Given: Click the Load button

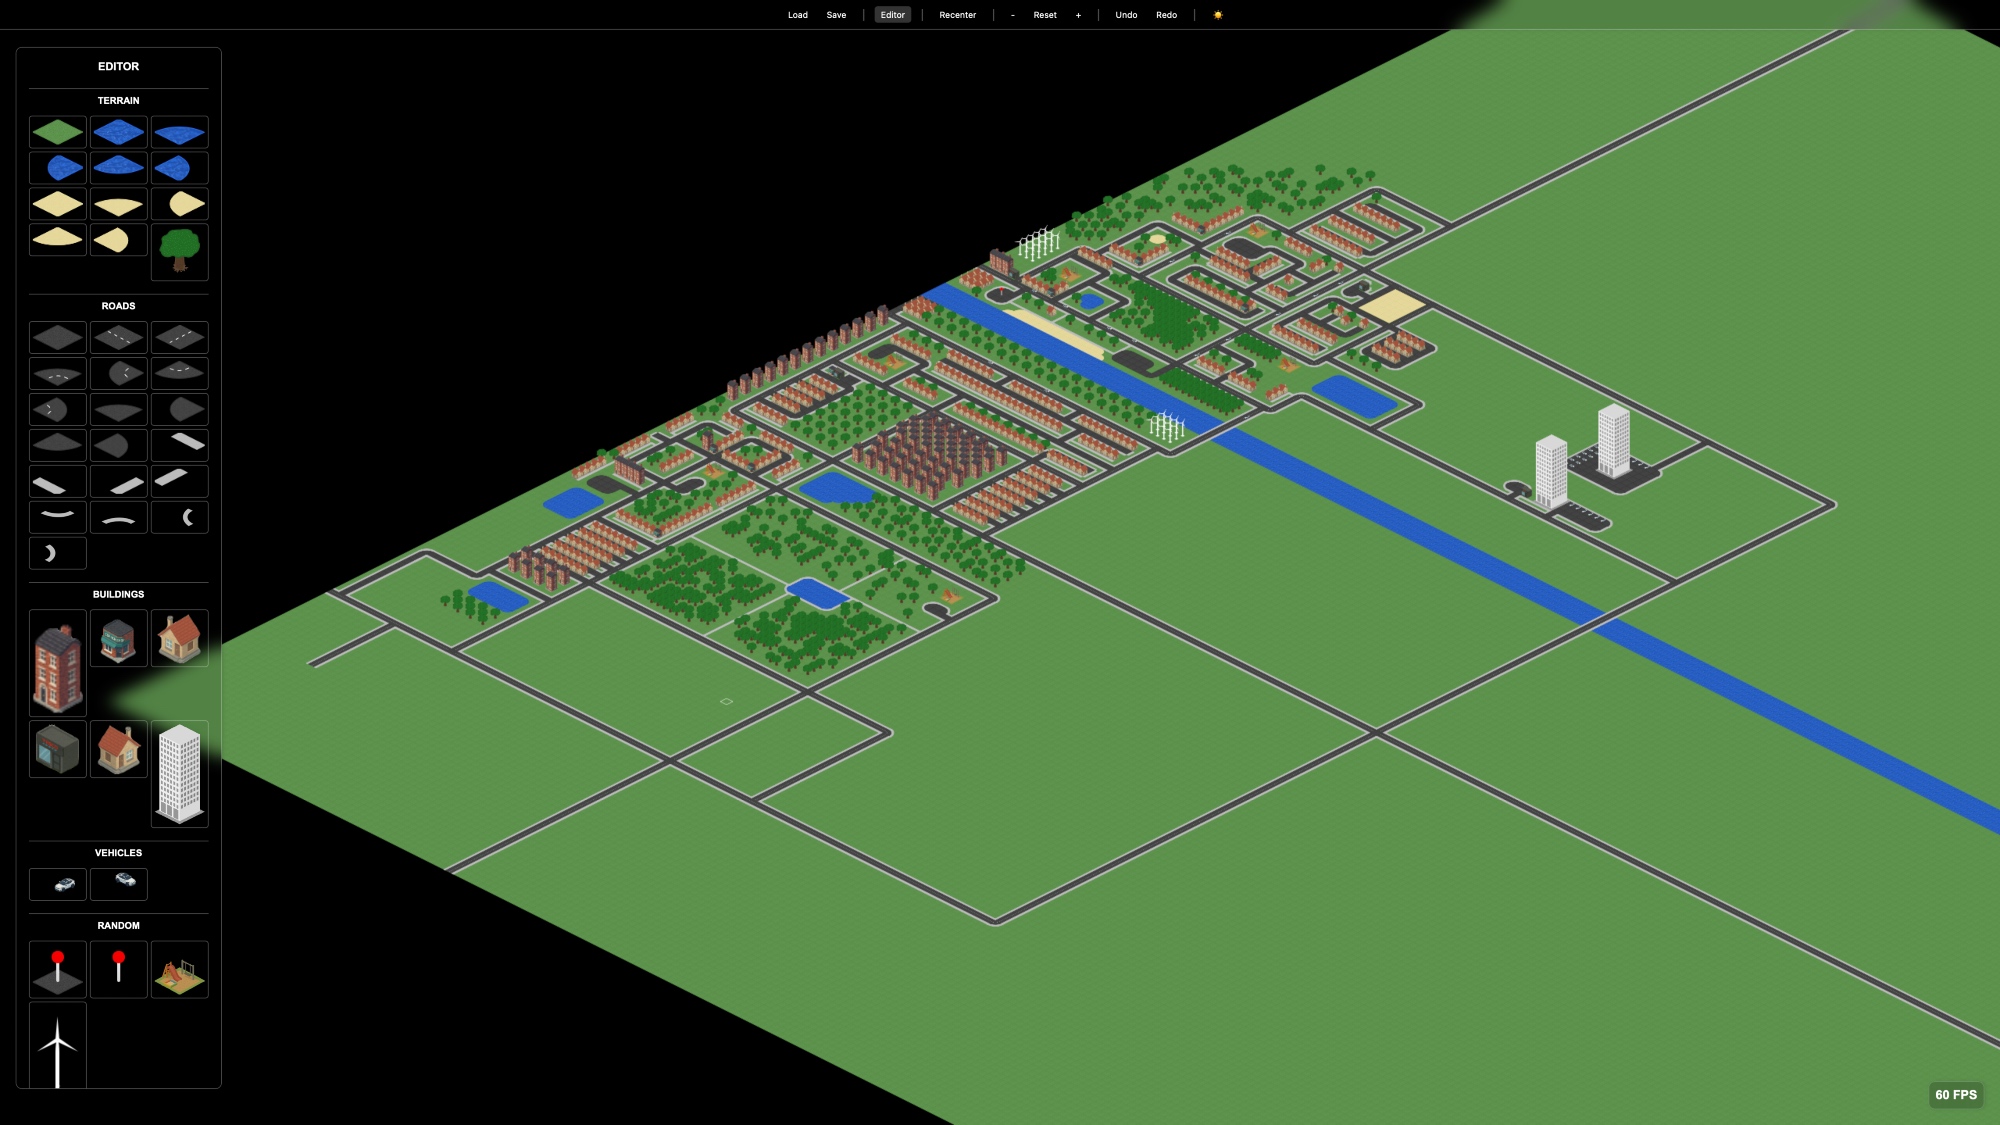Looking at the screenshot, I should click(797, 15).
